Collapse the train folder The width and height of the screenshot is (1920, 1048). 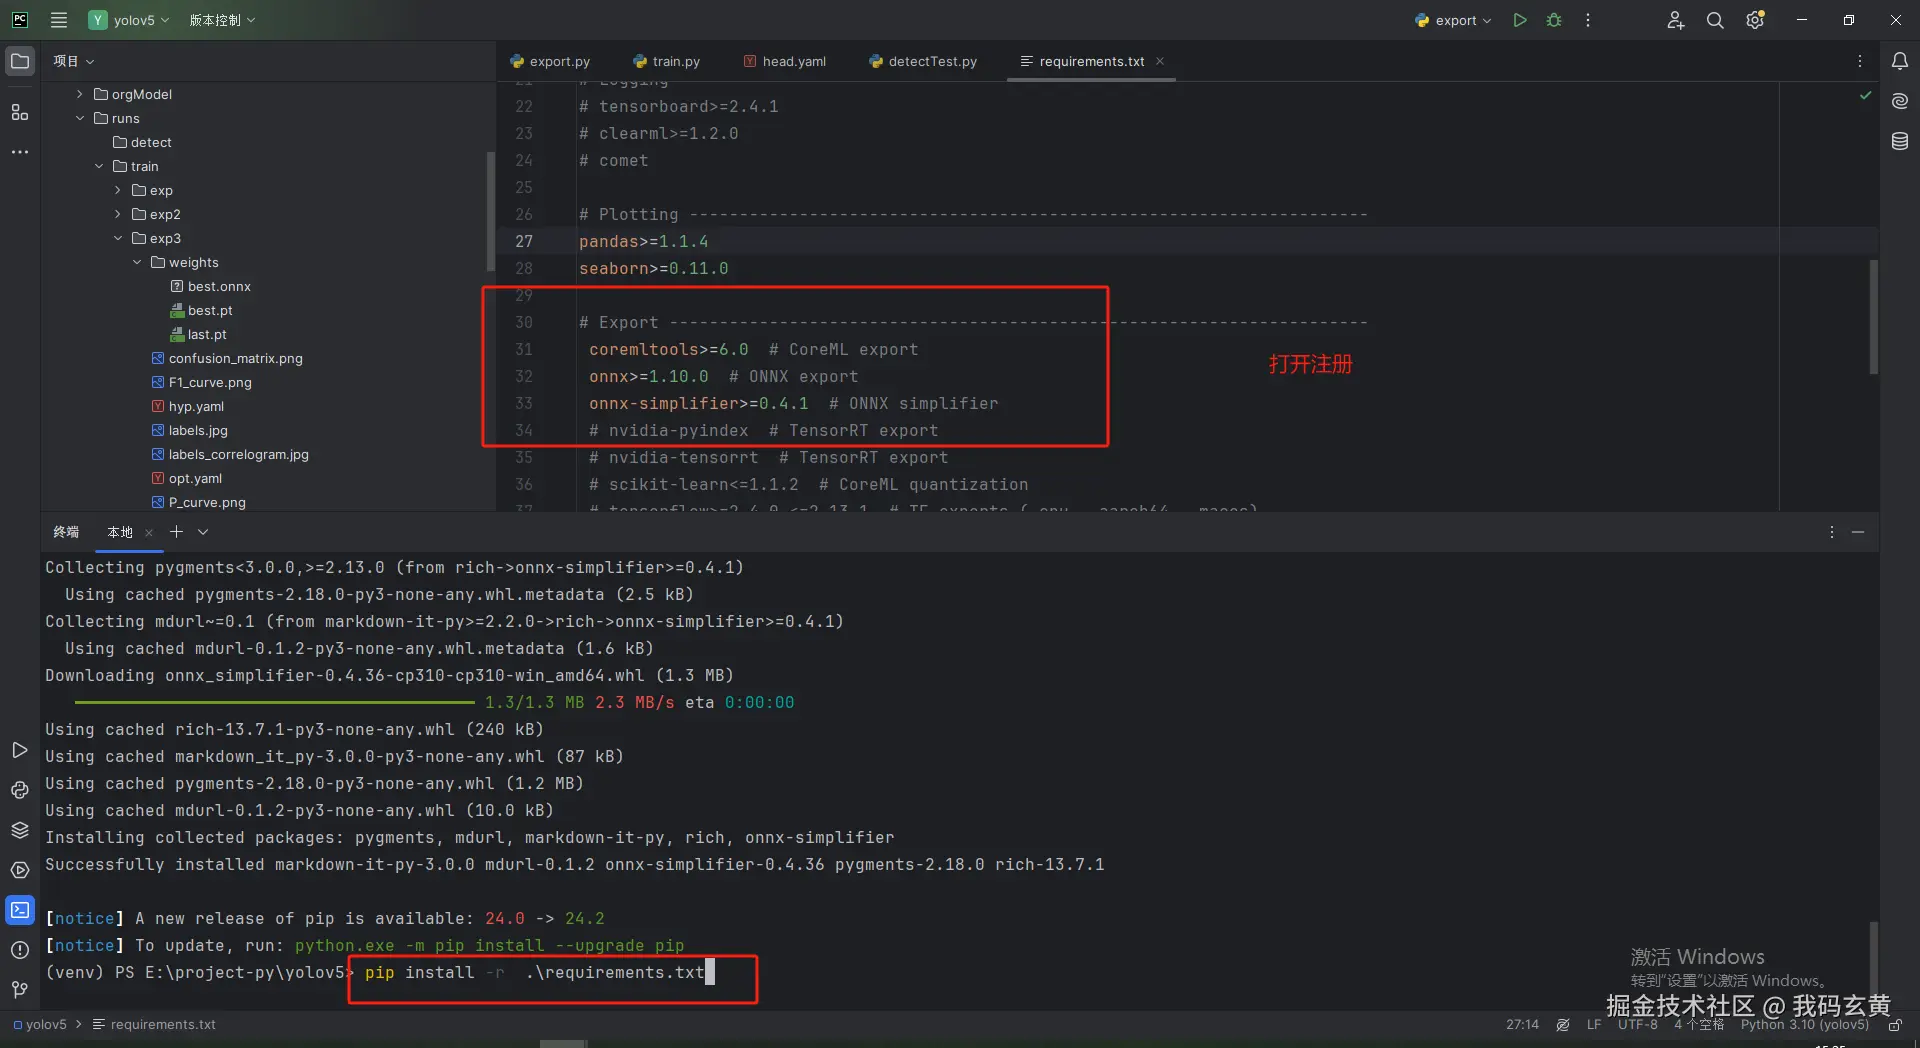click(99, 166)
